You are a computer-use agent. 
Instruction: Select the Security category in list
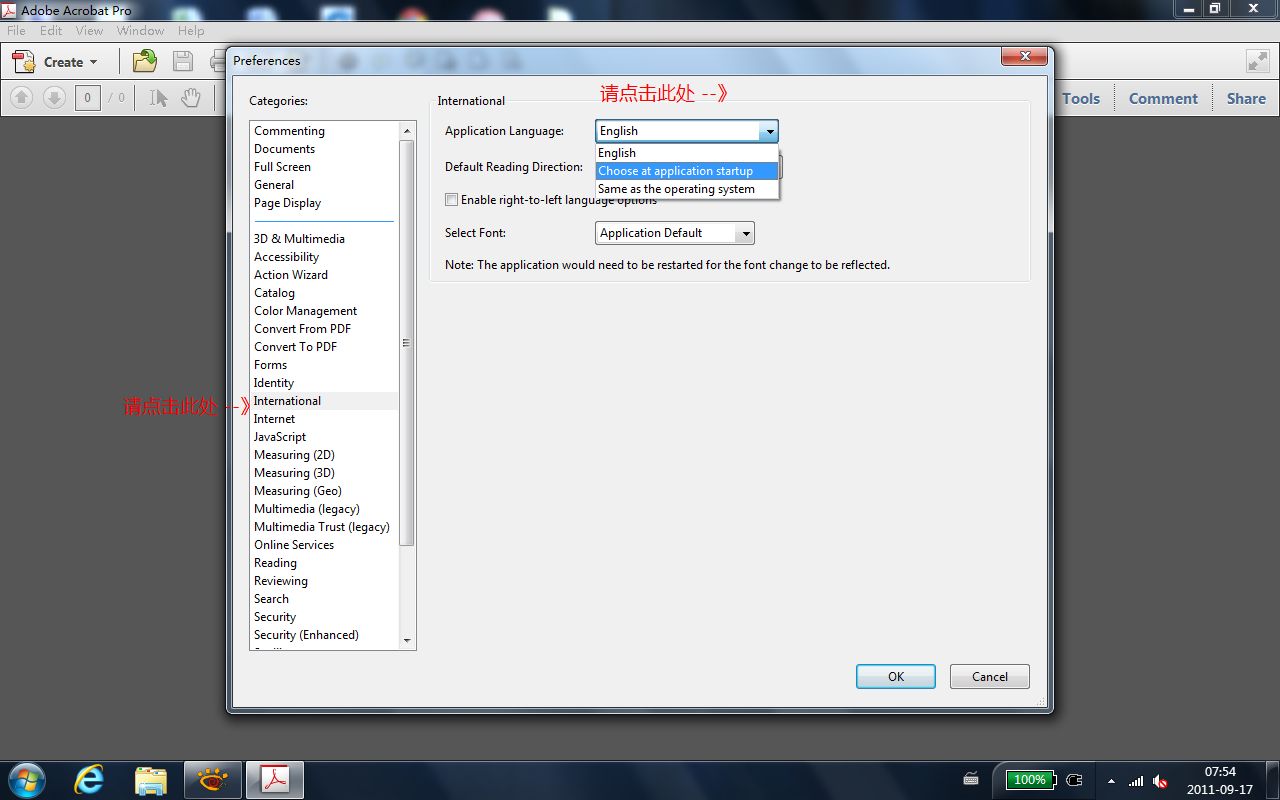tap(275, 617)
